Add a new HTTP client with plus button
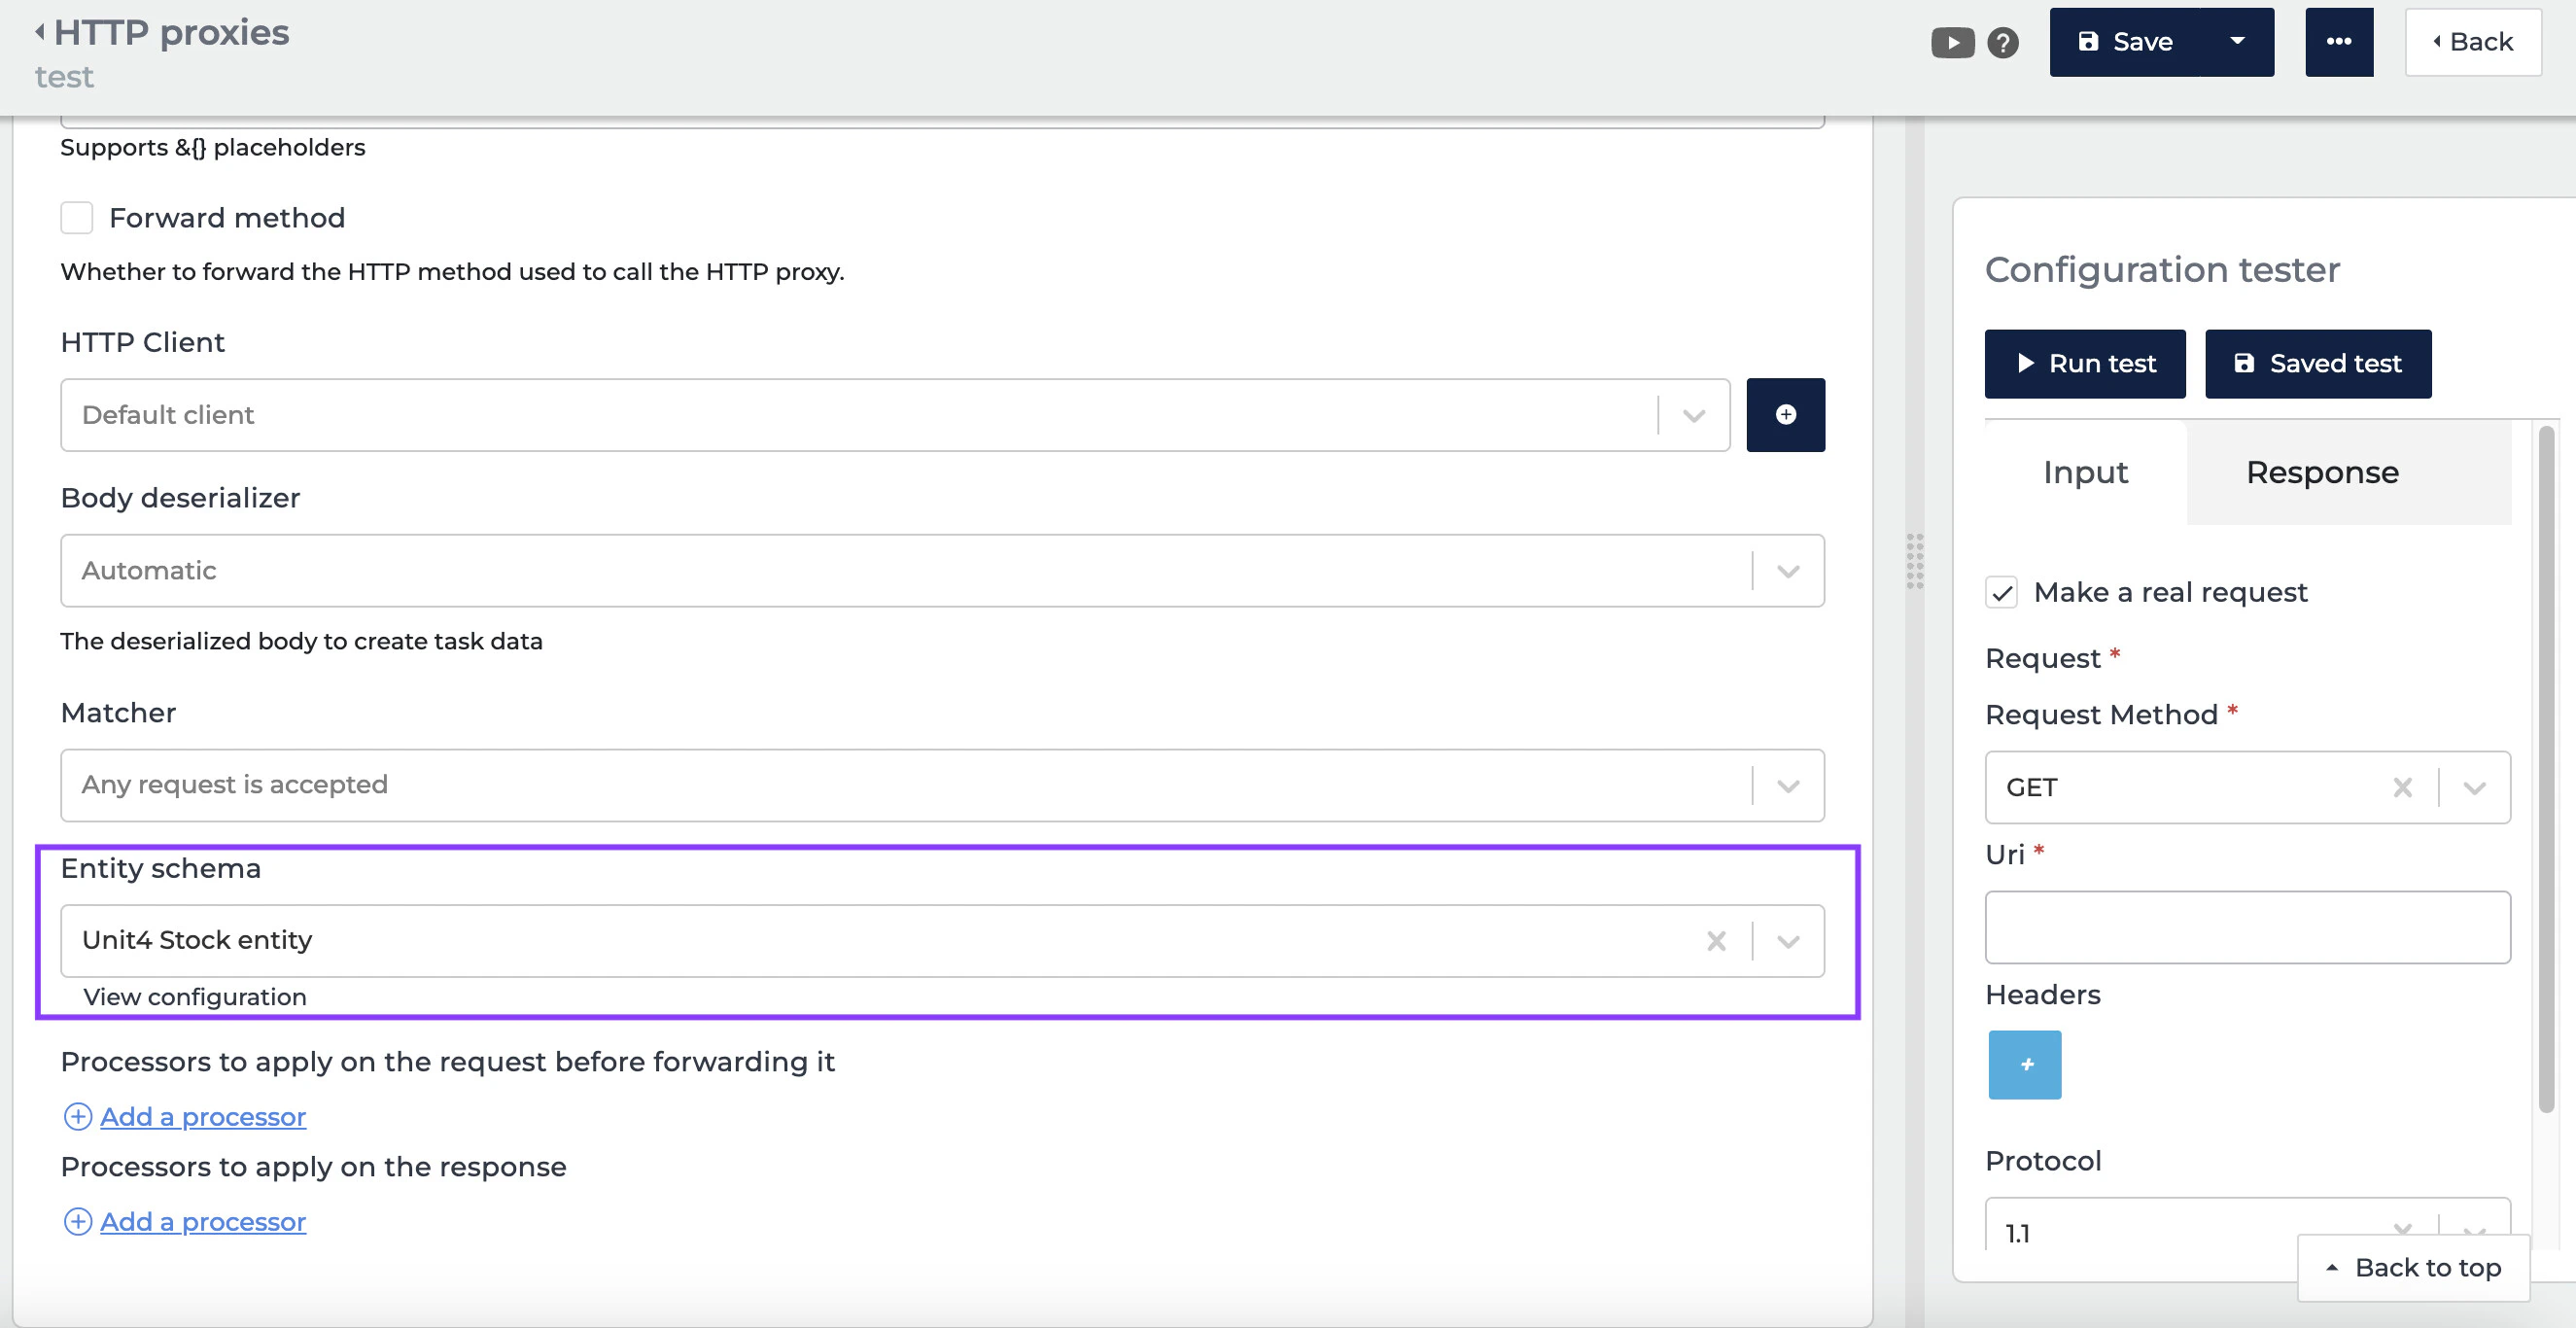 (x=1785, y=415)
